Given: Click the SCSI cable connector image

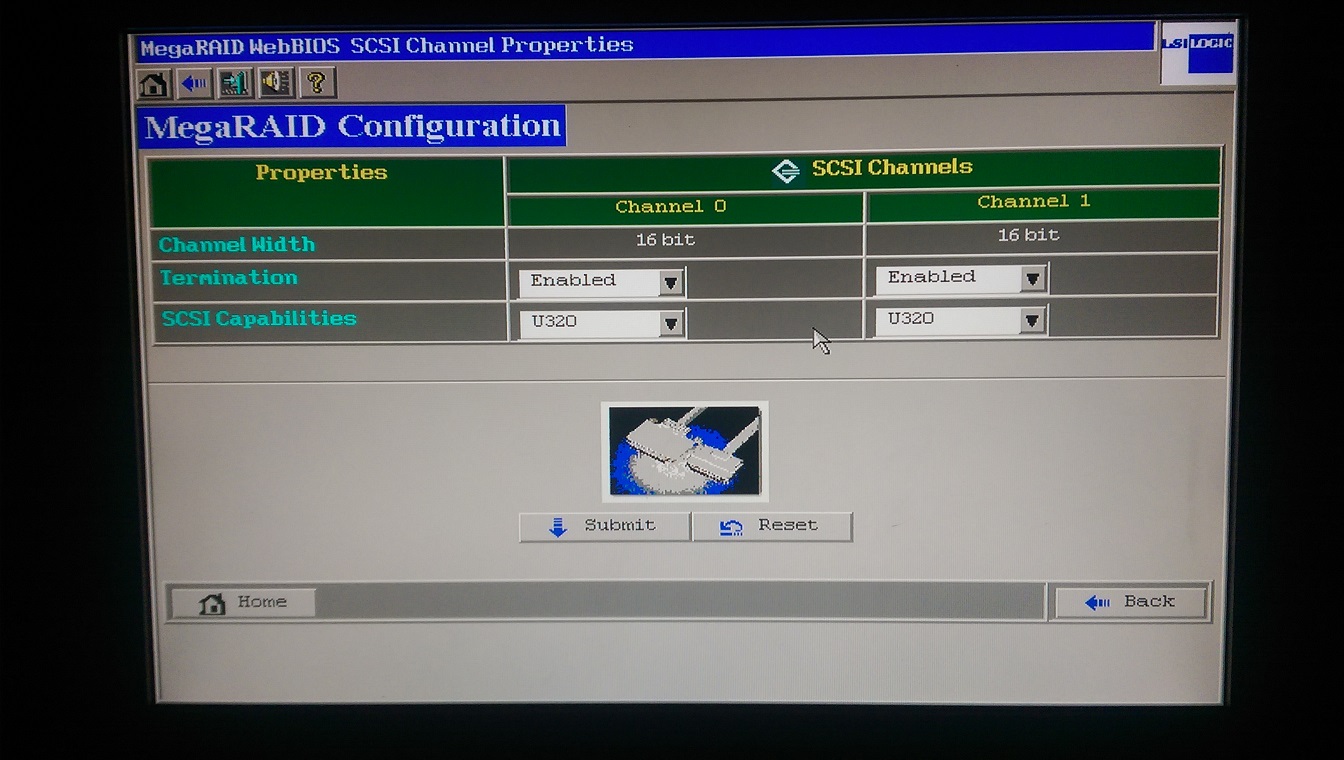Looking at the screenshot, I should point(684,452).
